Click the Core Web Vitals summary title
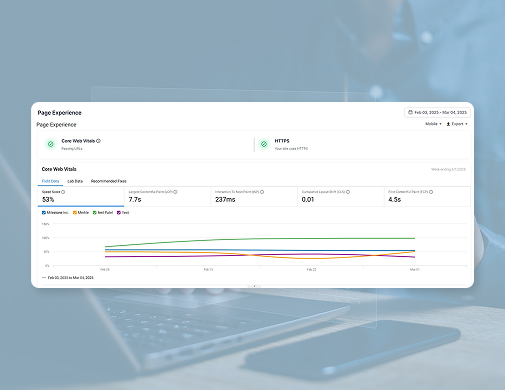This screenshot has height=390, width=505. [78, 141]
